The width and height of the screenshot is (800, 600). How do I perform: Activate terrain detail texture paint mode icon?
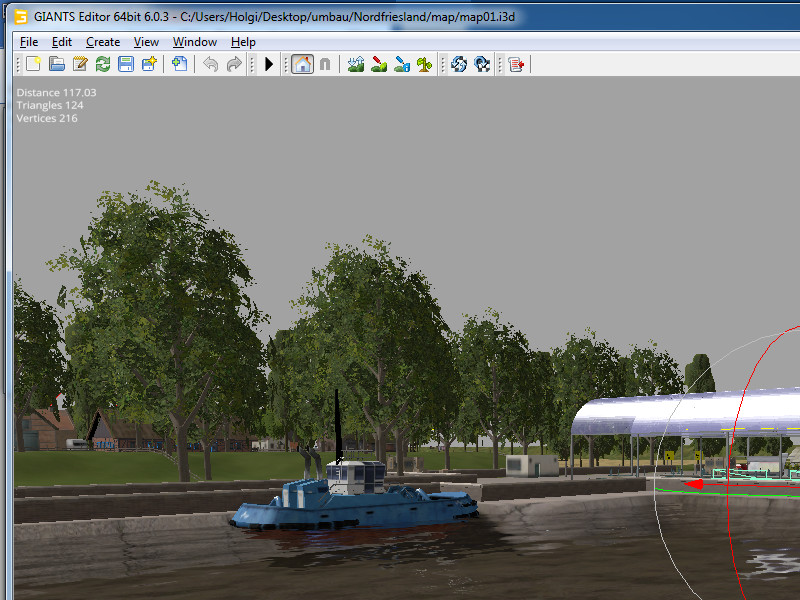click(x=379, y=64)
